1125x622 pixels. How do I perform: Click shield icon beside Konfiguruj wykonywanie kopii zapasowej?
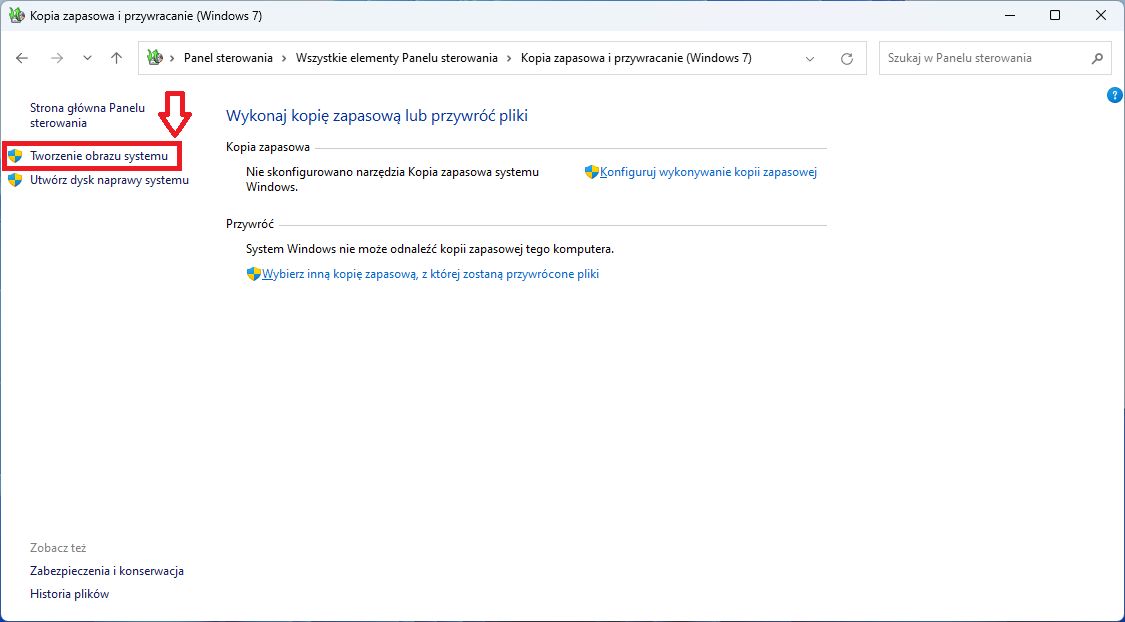[x=592, y=172]
